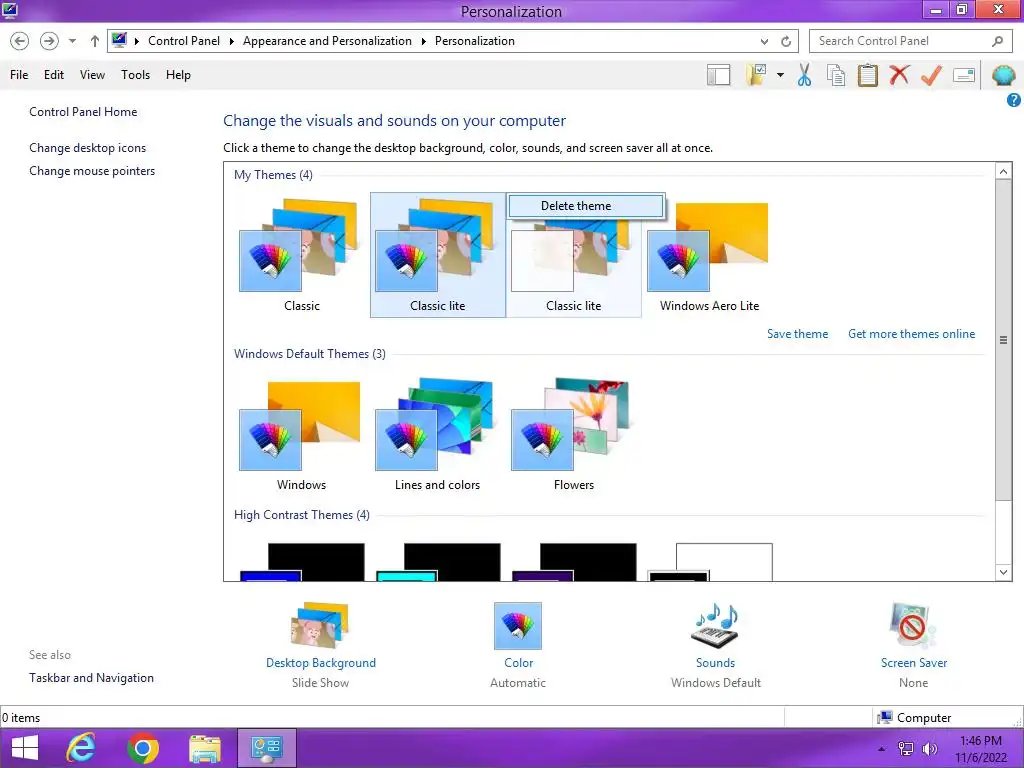Click Control Panel segment in address bar
Viewport: 1024px width, 768px height.
184,41
